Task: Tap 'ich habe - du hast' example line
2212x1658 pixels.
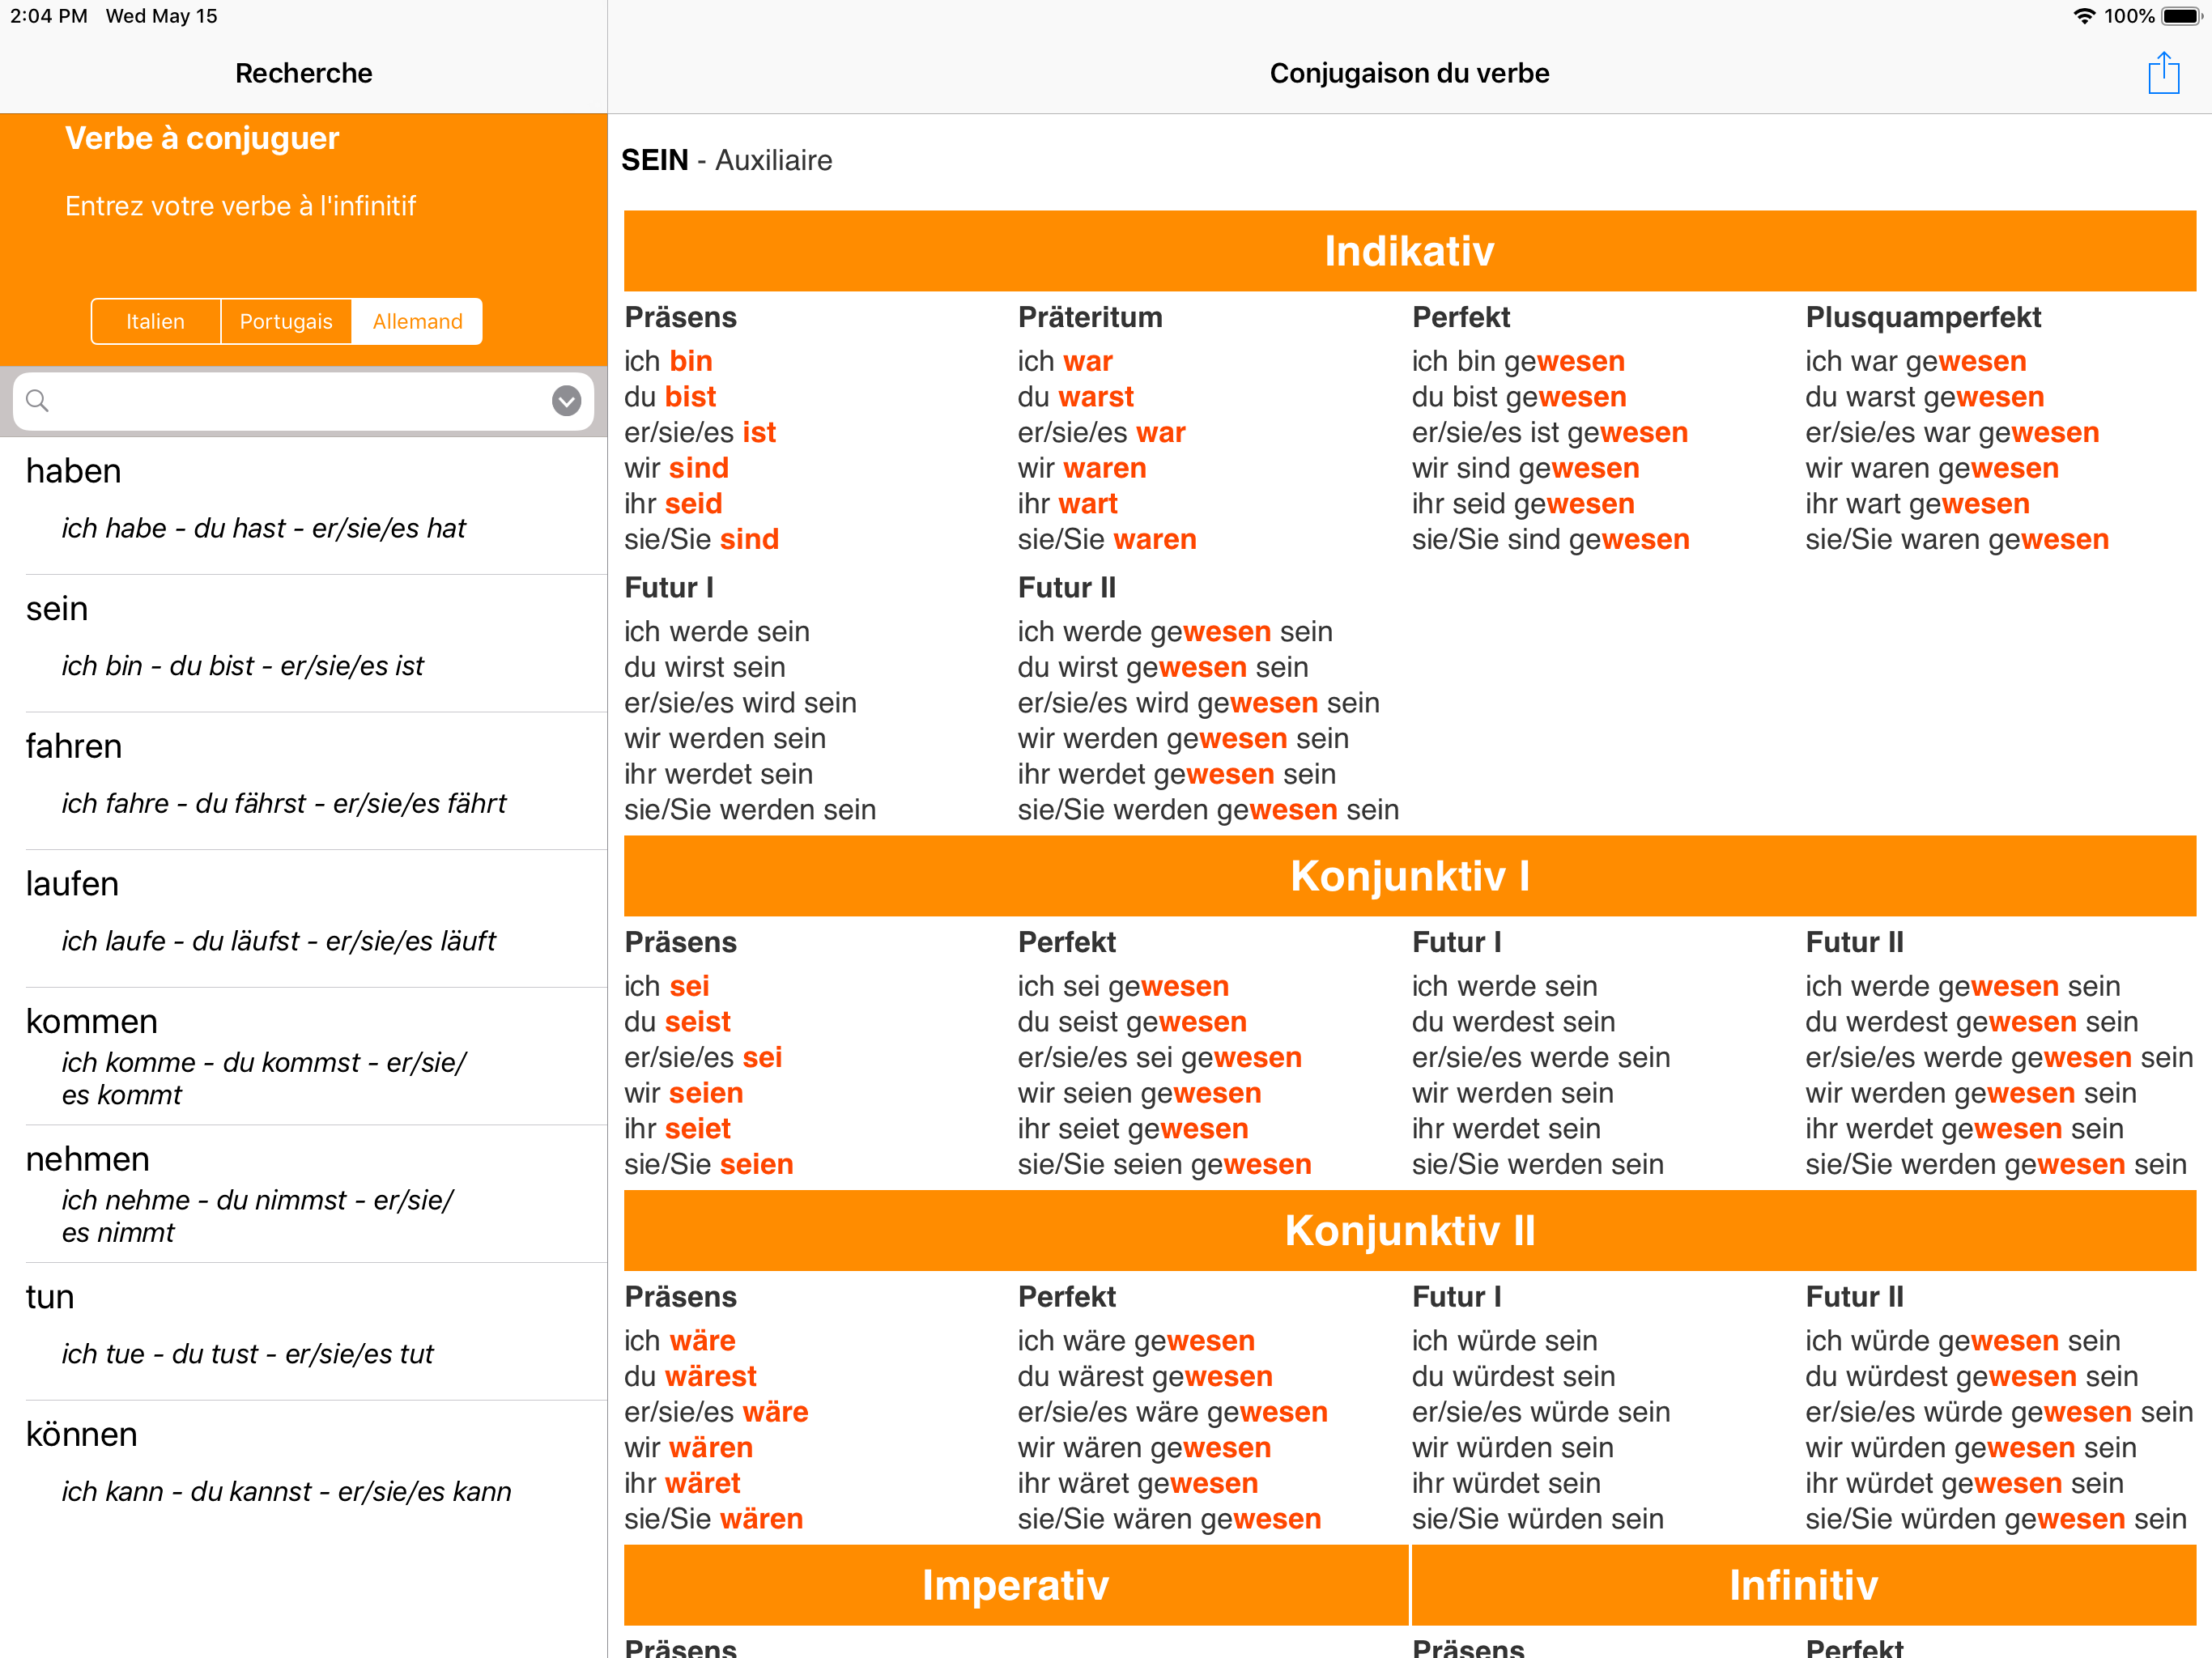Action: tap(264, 528)
